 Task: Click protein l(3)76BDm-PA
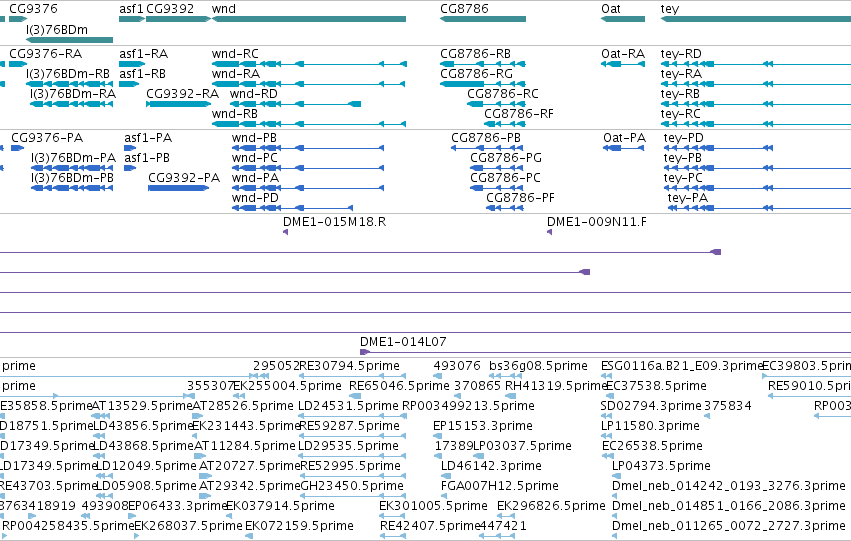click(x=73, y=158)
